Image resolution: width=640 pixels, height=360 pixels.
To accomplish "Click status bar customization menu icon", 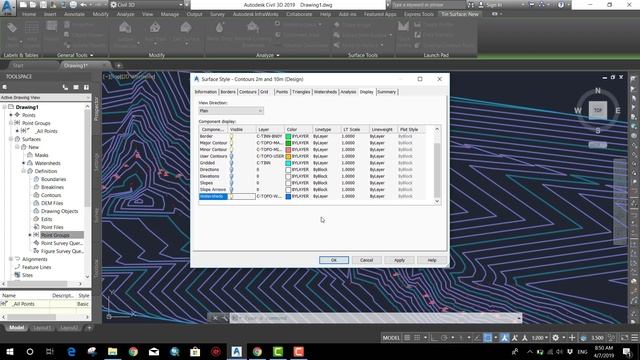I will click(635, 338).
